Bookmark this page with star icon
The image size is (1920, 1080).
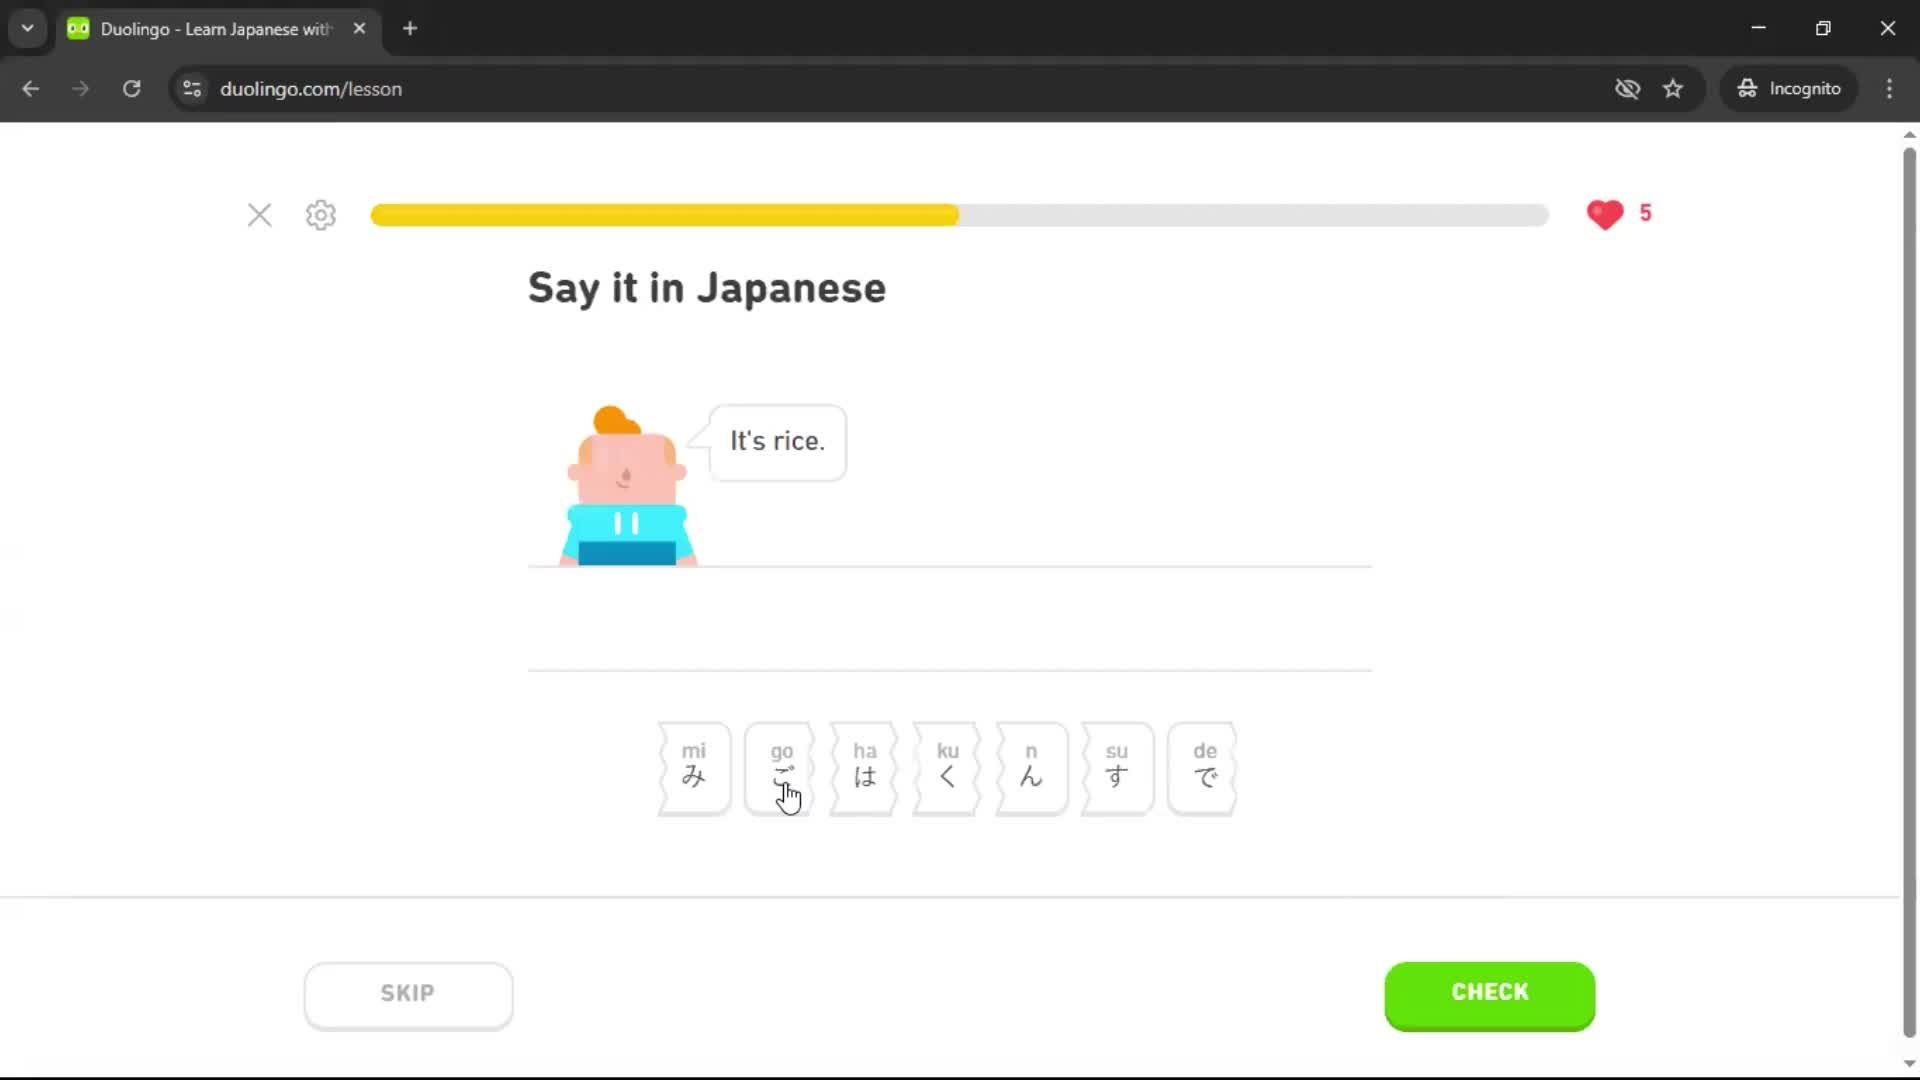click(1673, 89)
